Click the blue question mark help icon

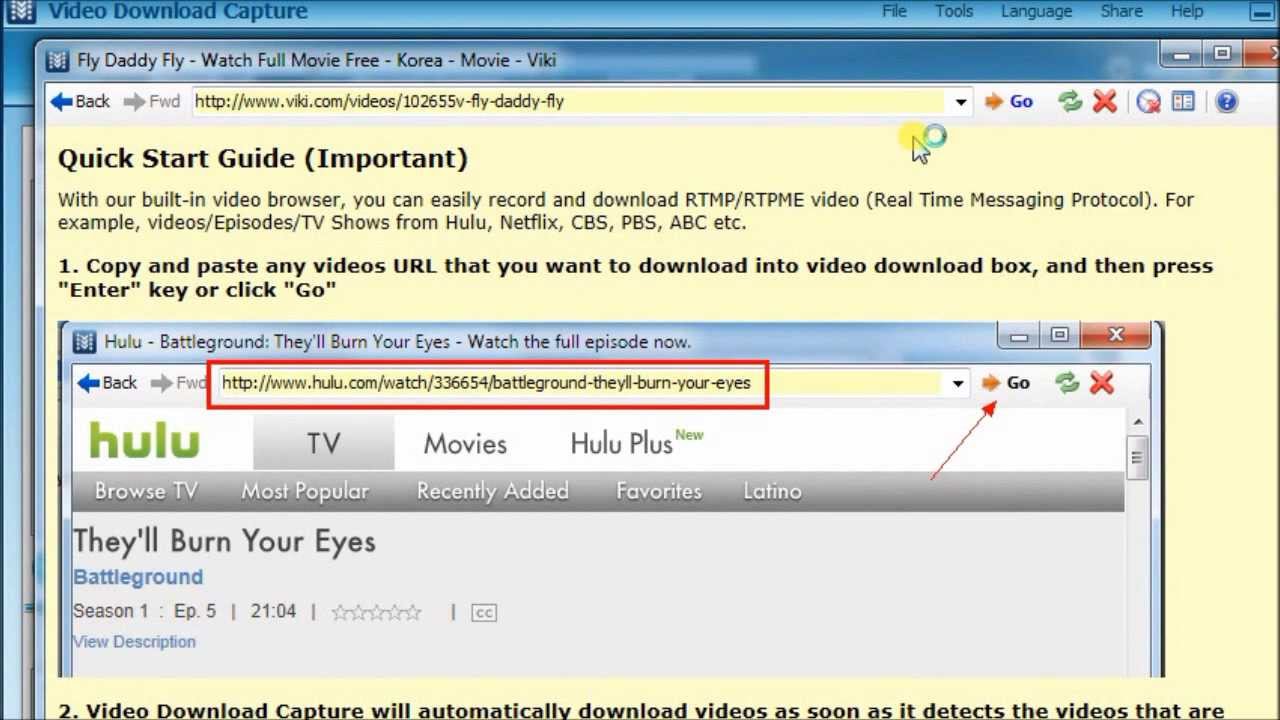1226,102
